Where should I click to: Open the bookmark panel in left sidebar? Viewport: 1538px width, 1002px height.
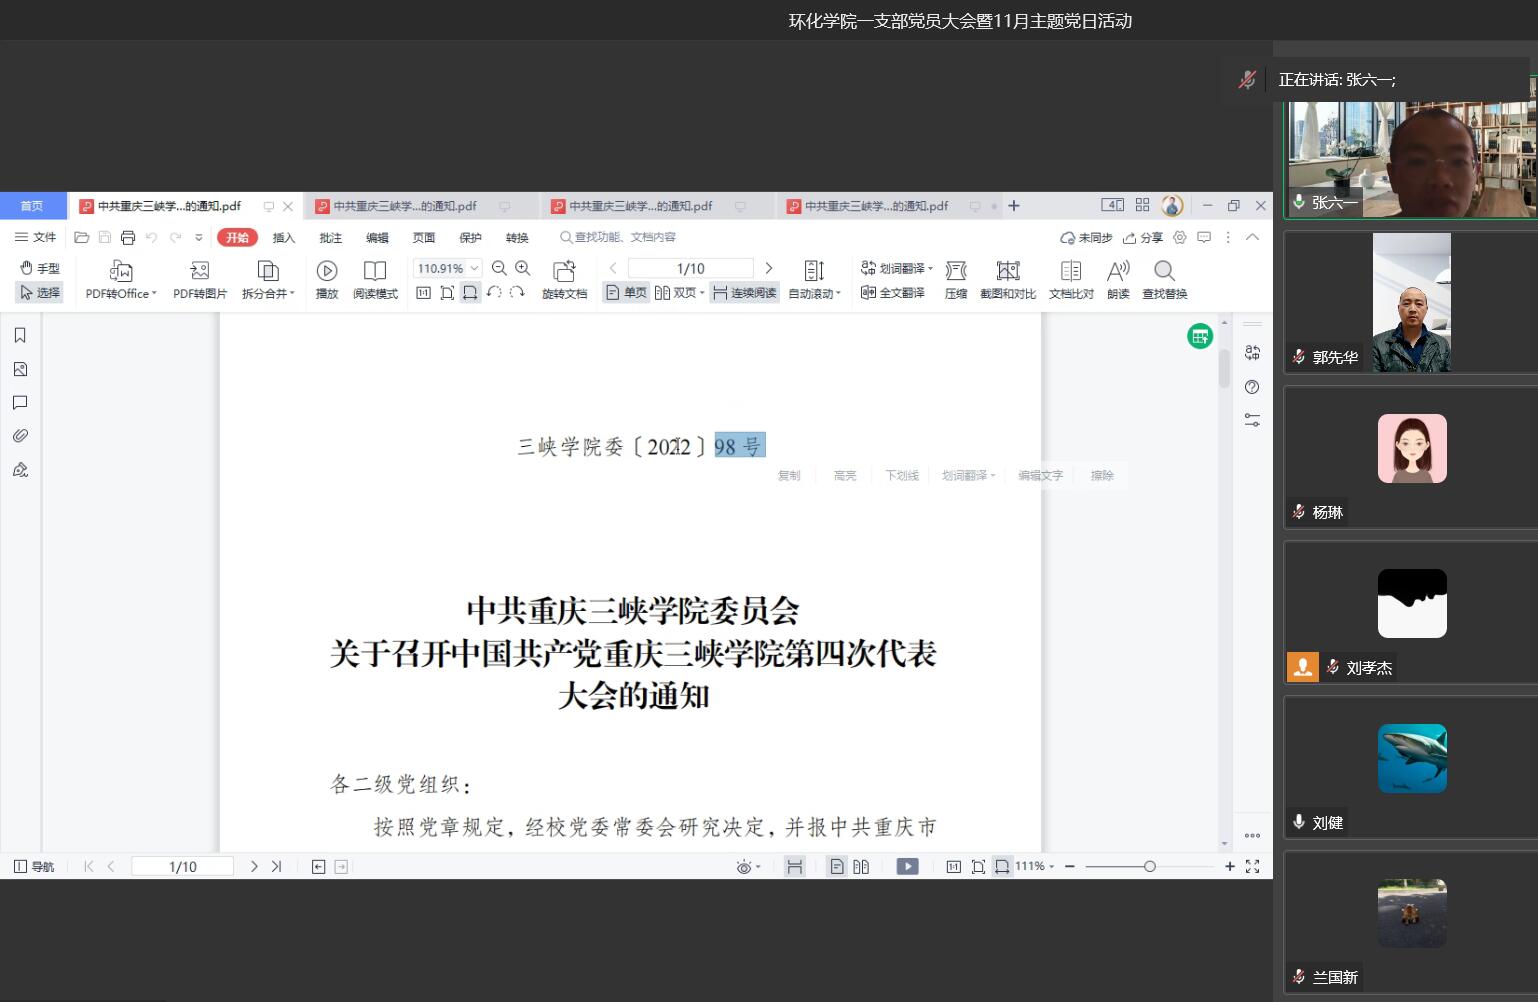[x=20, y=336]
